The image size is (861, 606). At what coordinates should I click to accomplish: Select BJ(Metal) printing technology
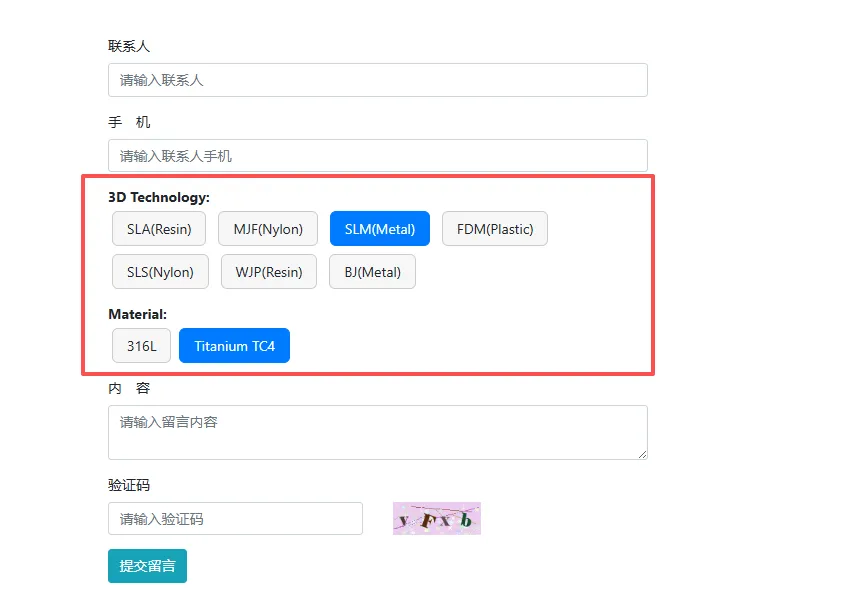point(372,272)
